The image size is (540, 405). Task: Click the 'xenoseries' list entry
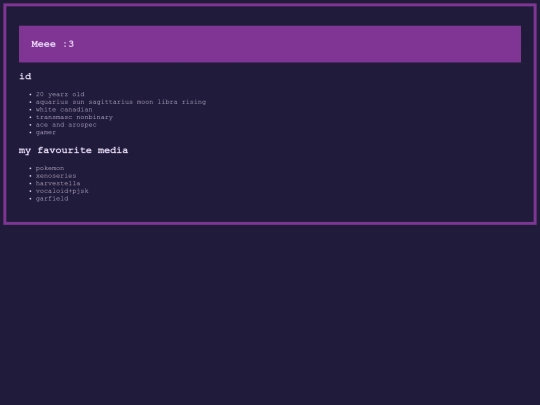click(56, 176)
